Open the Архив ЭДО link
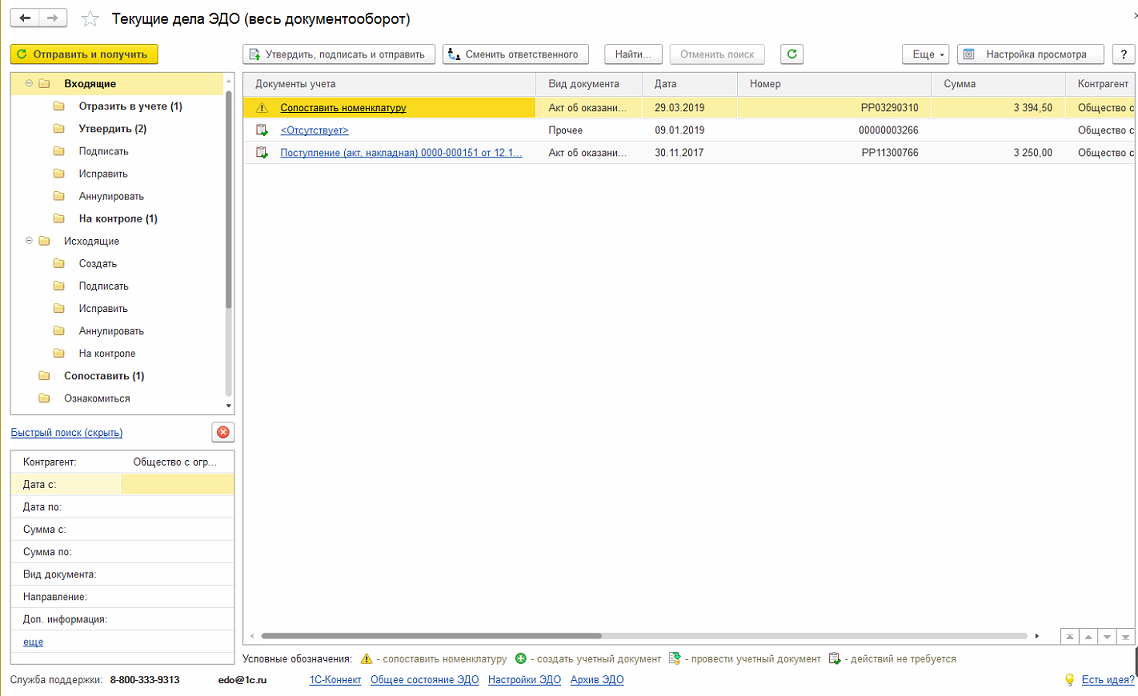Image resolution: width=1138 pixels, height=696 pixels. pyautogui.click(x=596, y=680)
